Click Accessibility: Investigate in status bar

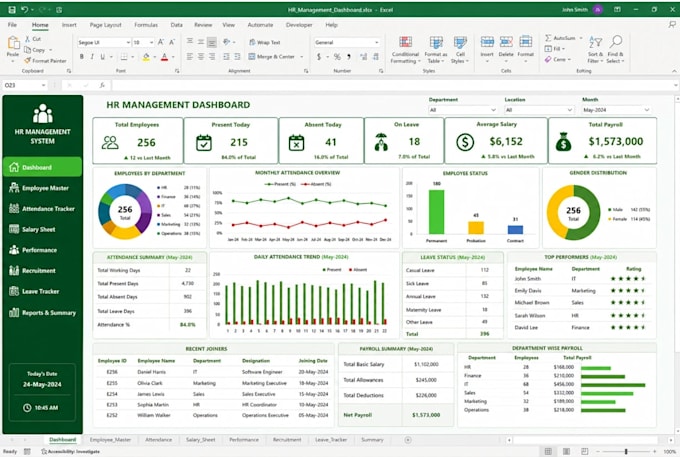[x=71, y=452]
